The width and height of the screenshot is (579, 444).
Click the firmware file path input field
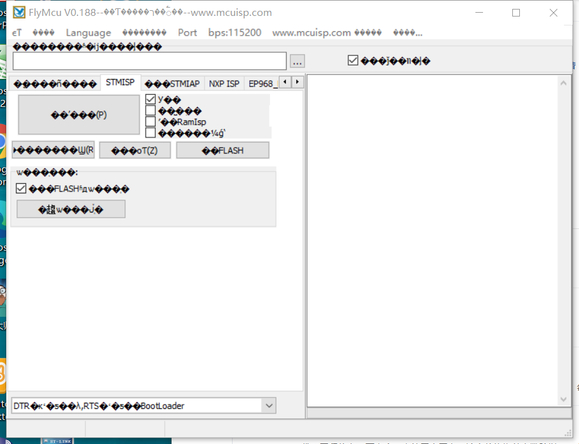pyautogui.click(x=150, y=61)
